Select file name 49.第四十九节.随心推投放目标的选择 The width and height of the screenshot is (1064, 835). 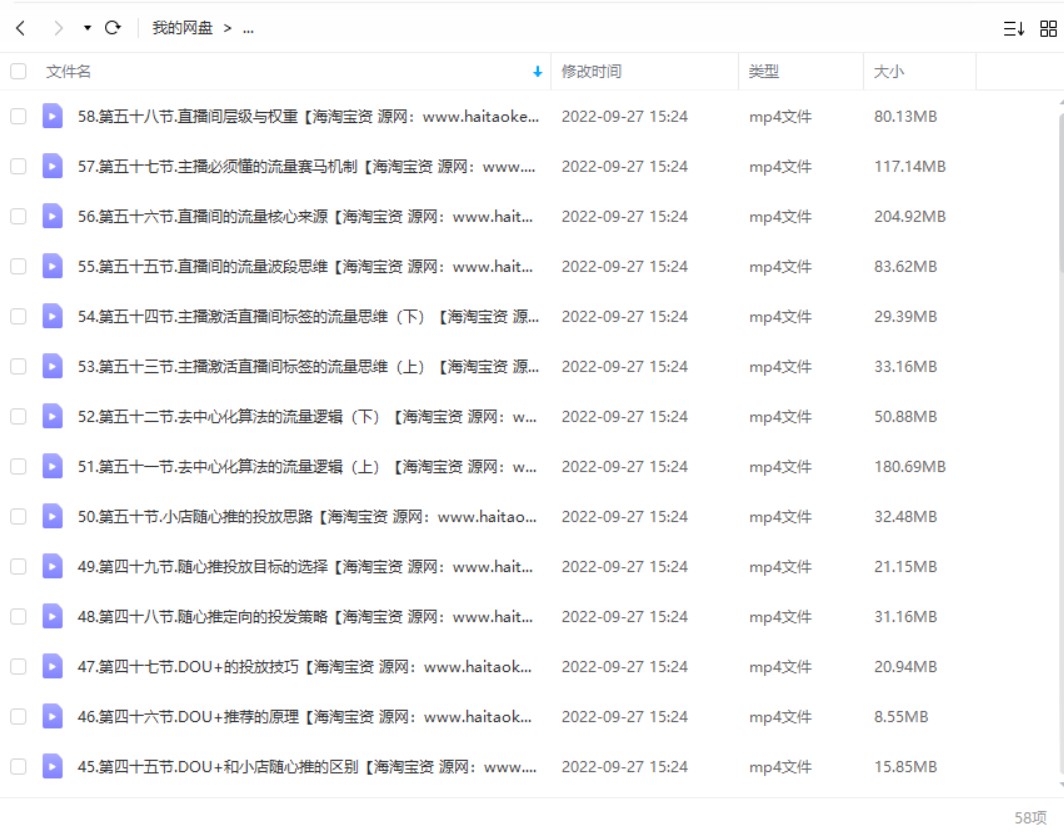[x=305, y=566]
